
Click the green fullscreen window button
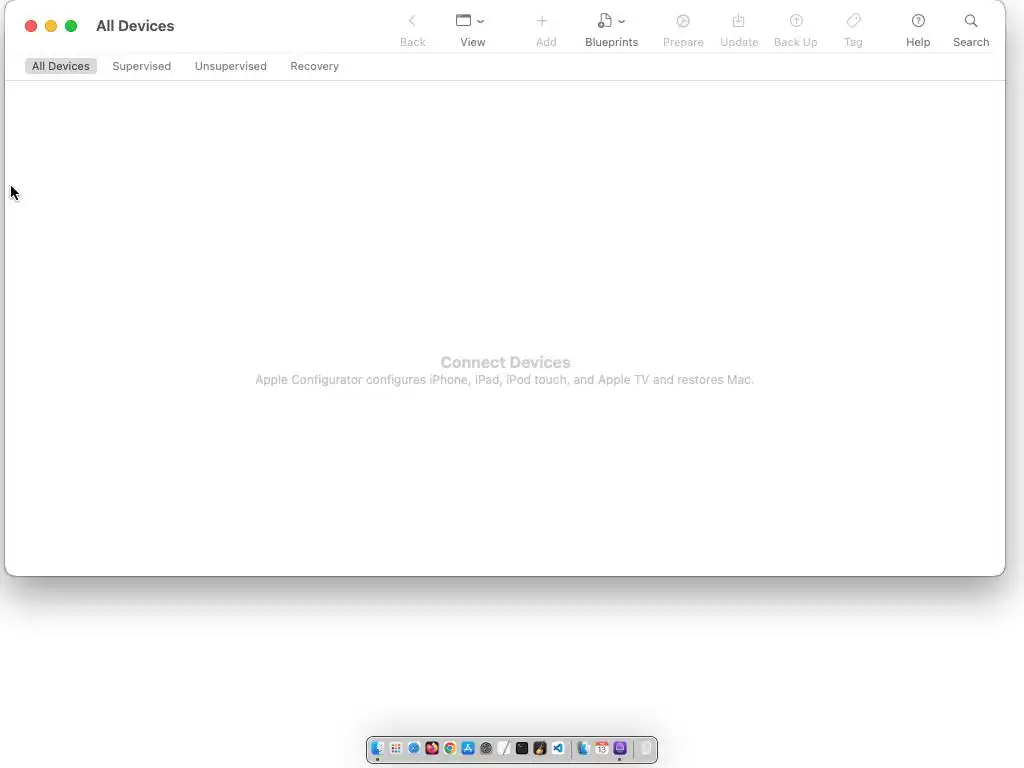[x=71, y=26]
